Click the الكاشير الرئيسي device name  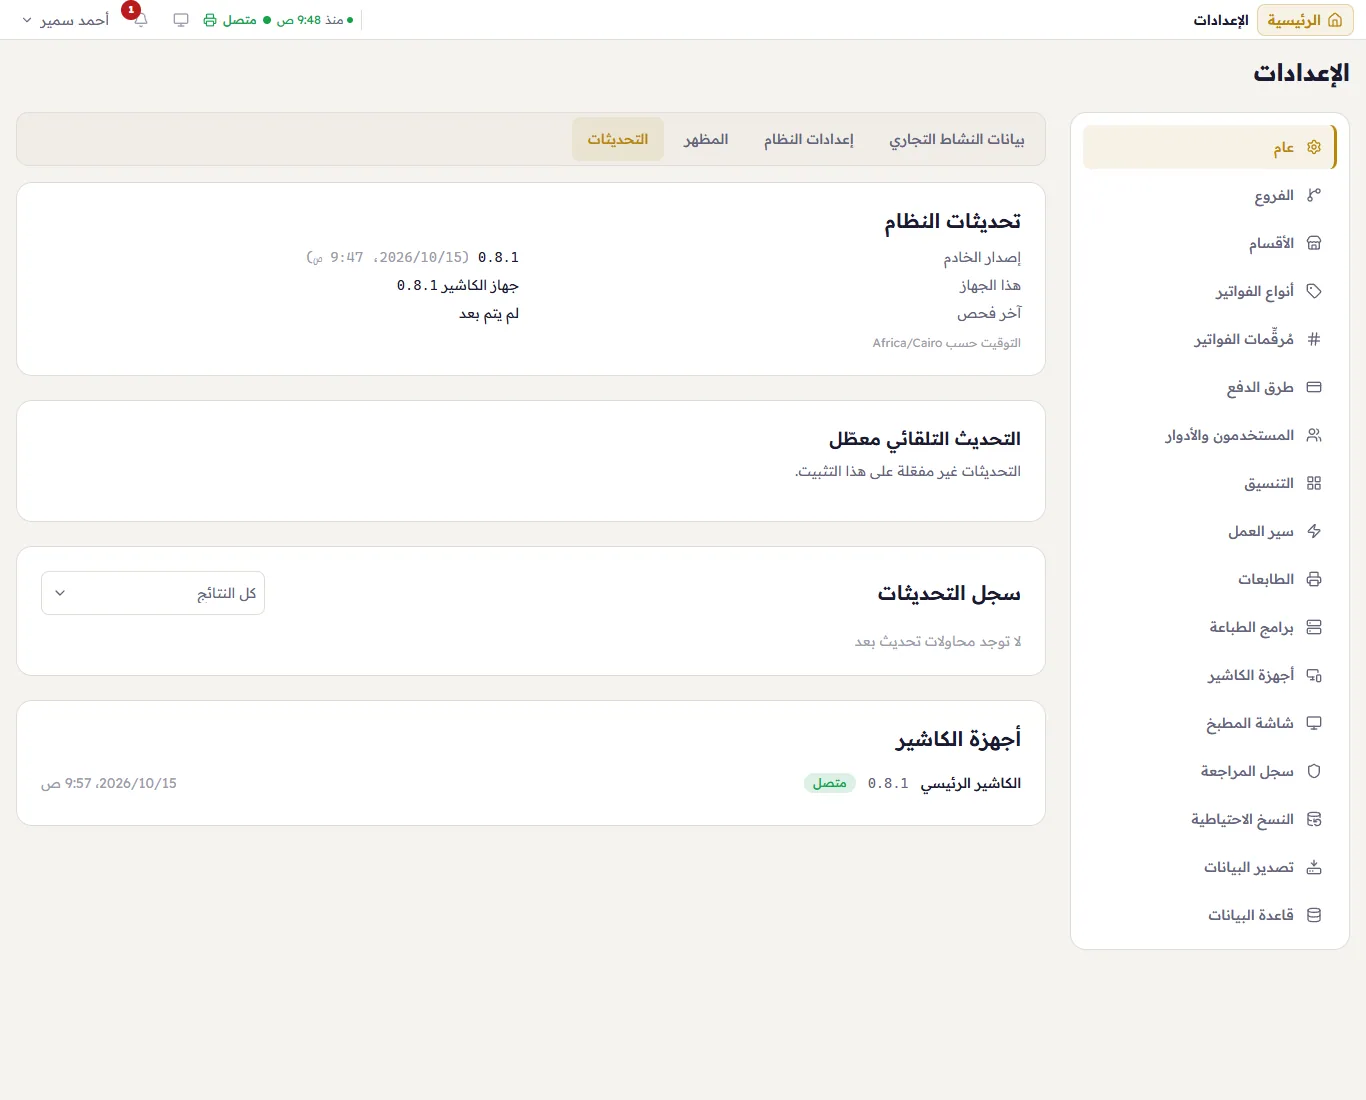coord(971,783)
